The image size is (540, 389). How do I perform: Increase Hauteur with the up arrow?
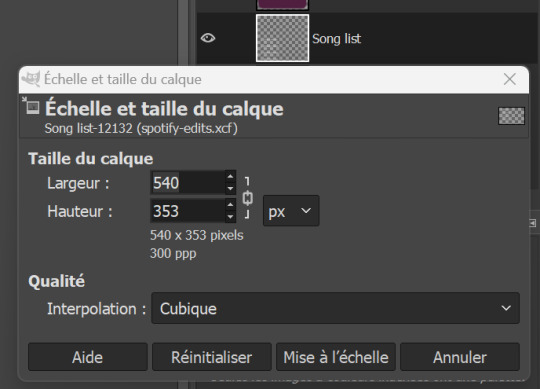(230, 205)
